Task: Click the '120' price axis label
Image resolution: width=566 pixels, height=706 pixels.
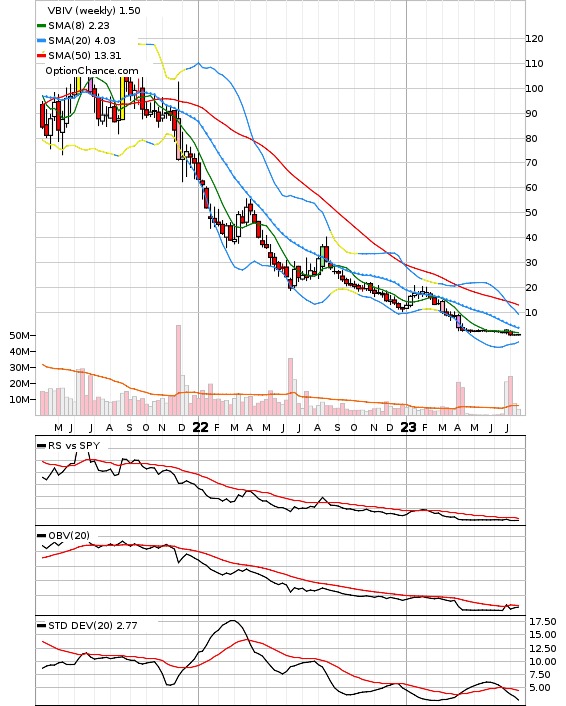Action: coord(534,39)
